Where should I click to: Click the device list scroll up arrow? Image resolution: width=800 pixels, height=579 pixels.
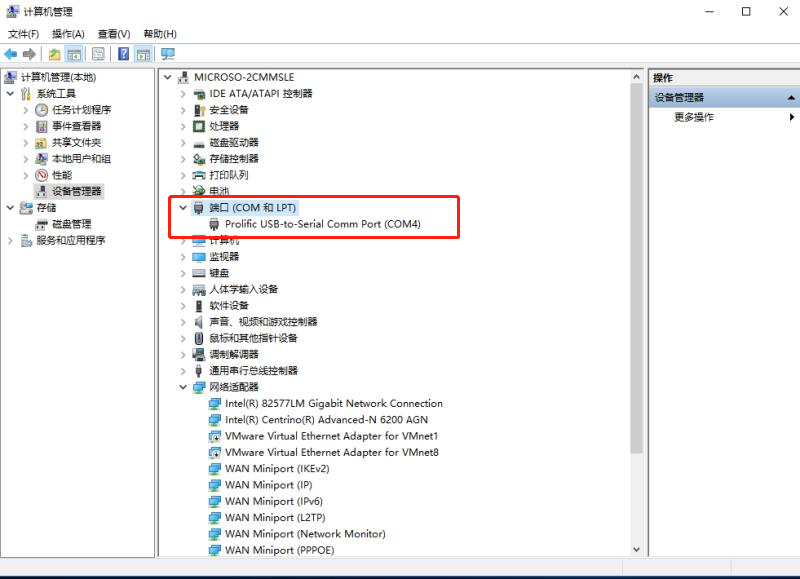point(636,77)
